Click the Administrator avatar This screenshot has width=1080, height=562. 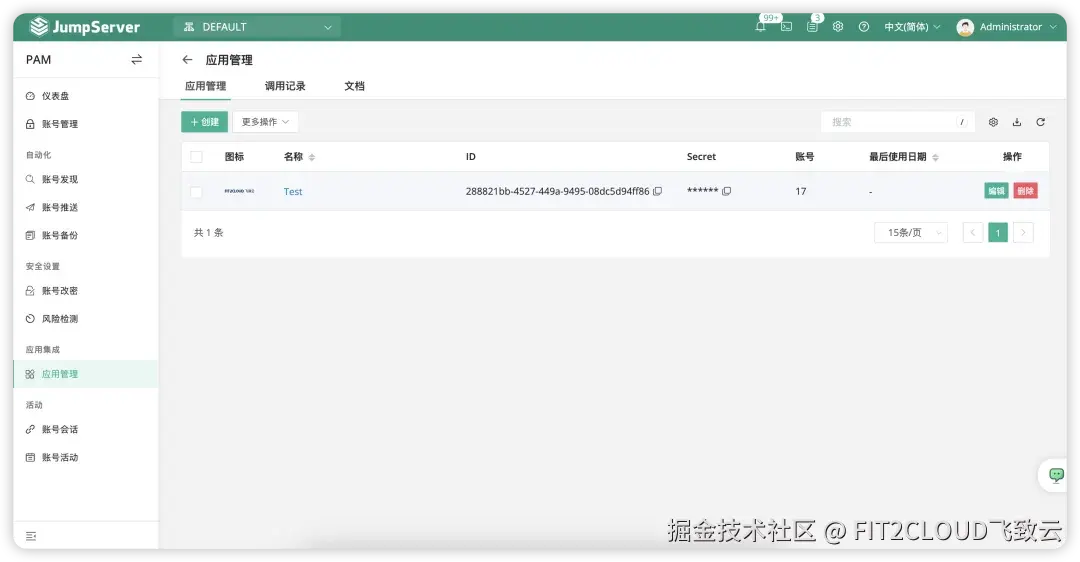pyautogui.click(x=965, y=28)
